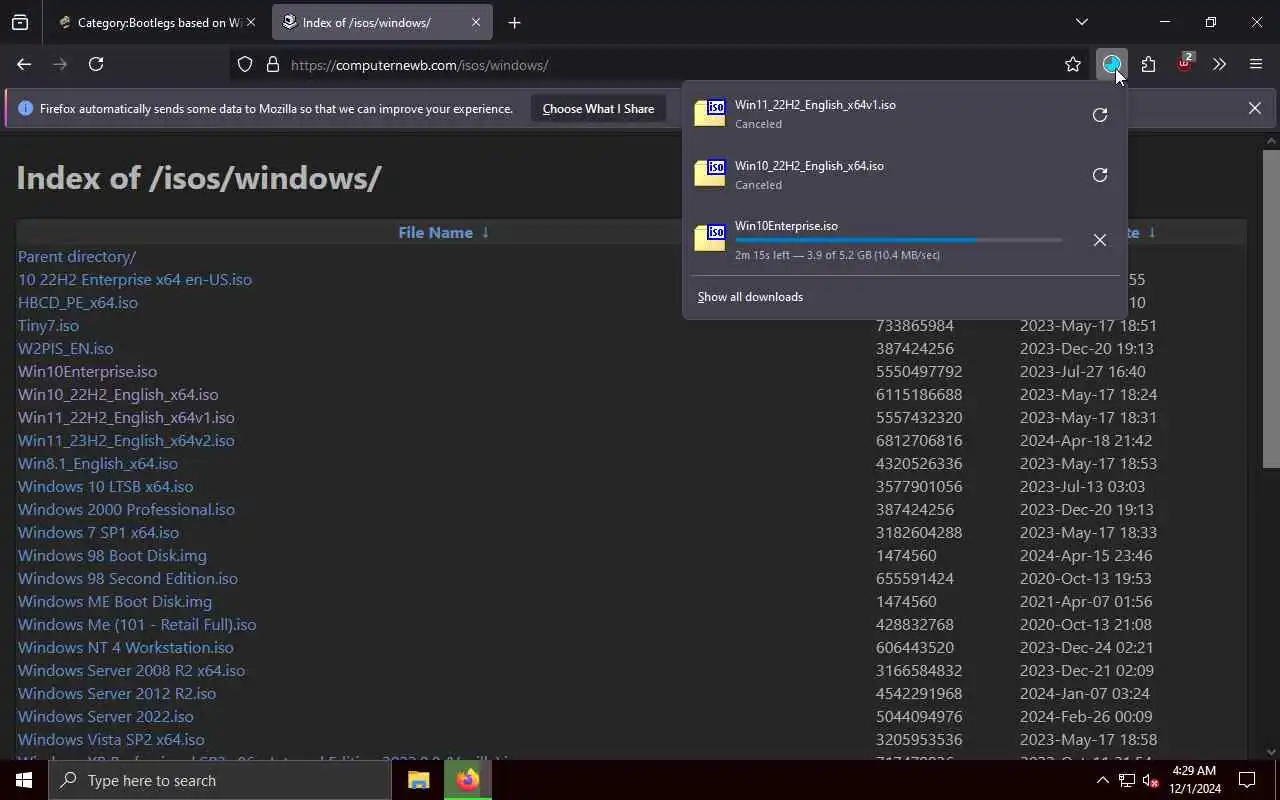The image size is (1280, 800).
Task: Download Windows ME Boot Disk.img
Action: [x=115, y=601]
